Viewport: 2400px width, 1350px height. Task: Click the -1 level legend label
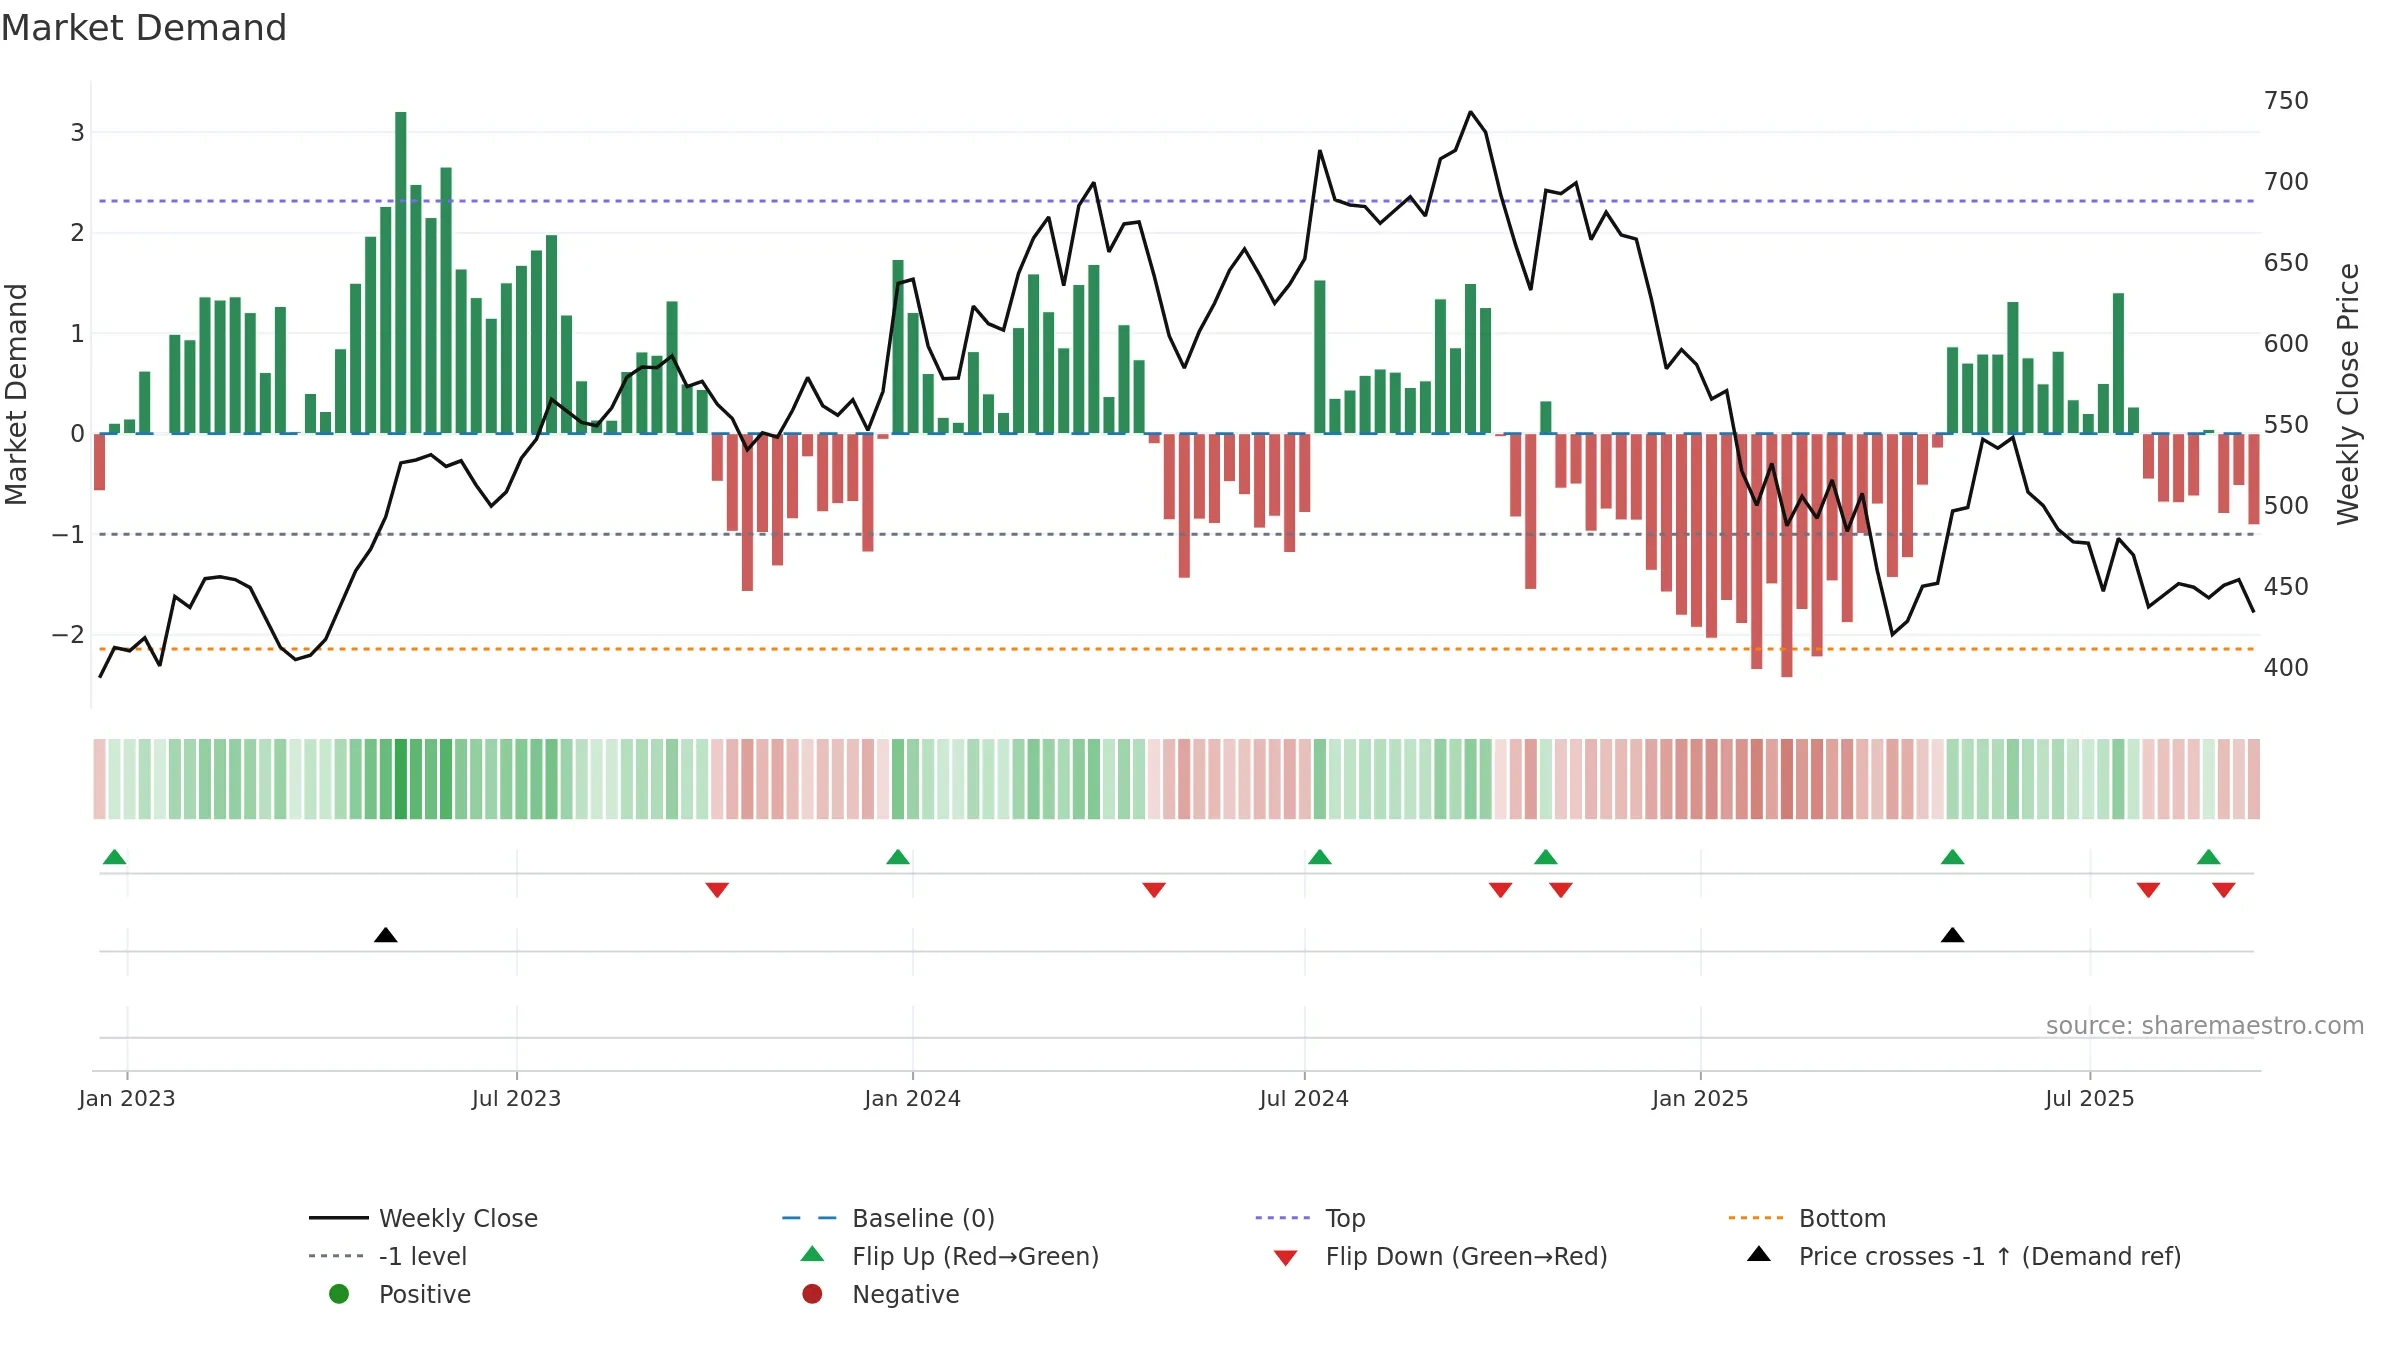423,1256
